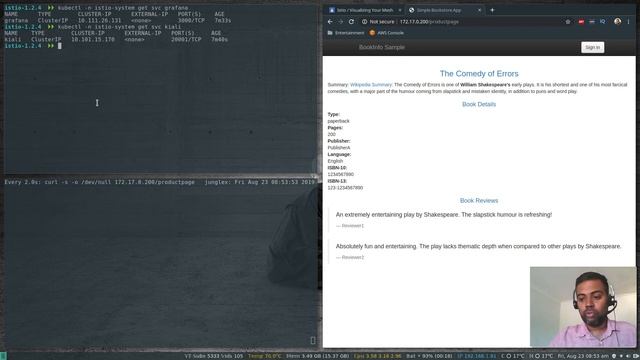Close the Istio Visualizing Your Mesh tab
The height and width of the screenshot is (360, 640).
pos(400,10)
